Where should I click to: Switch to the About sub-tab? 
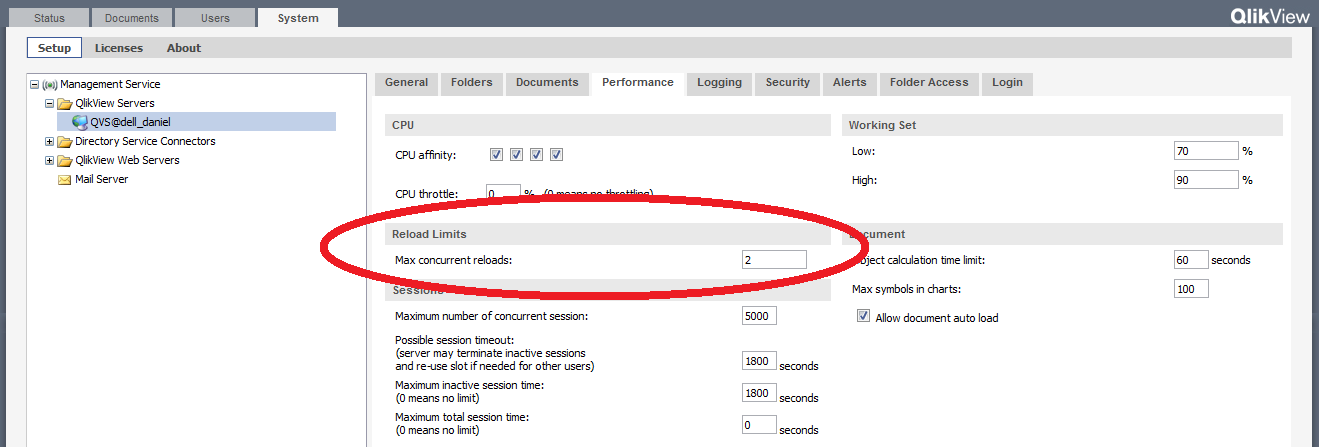184,48
